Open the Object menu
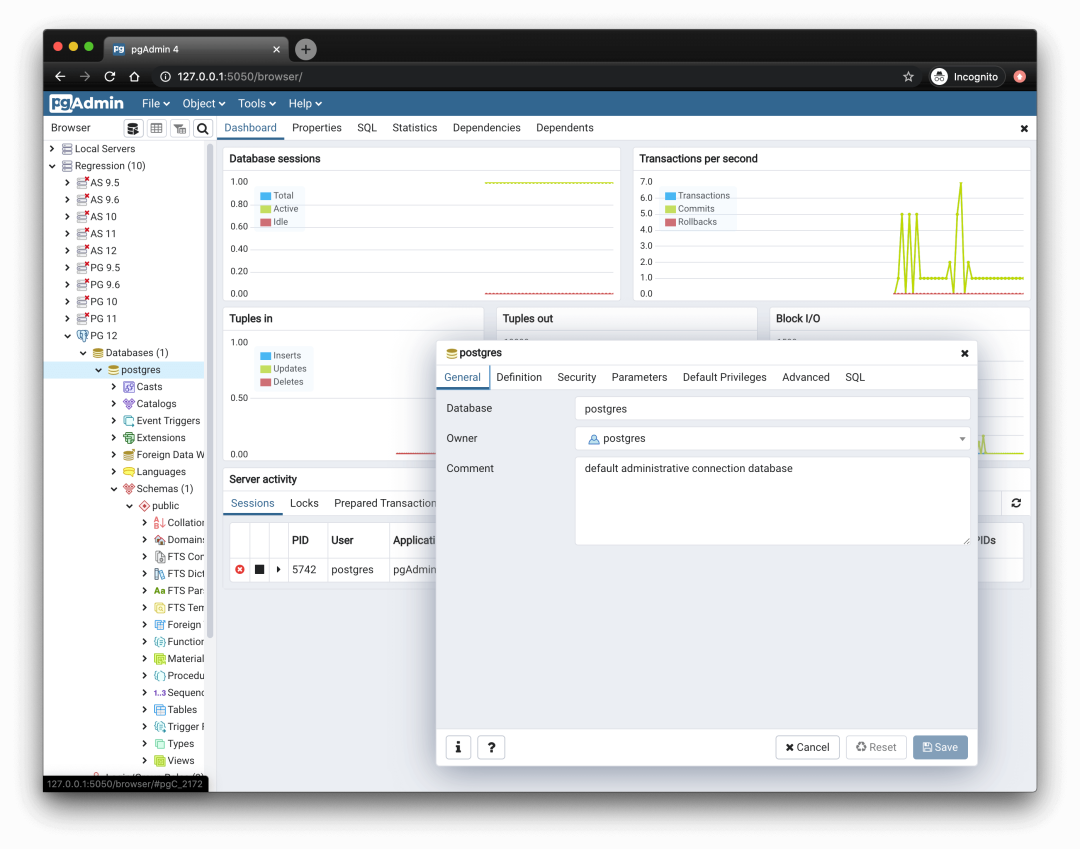The height and width of the screenshot is (849, 1080). [204, 103]
